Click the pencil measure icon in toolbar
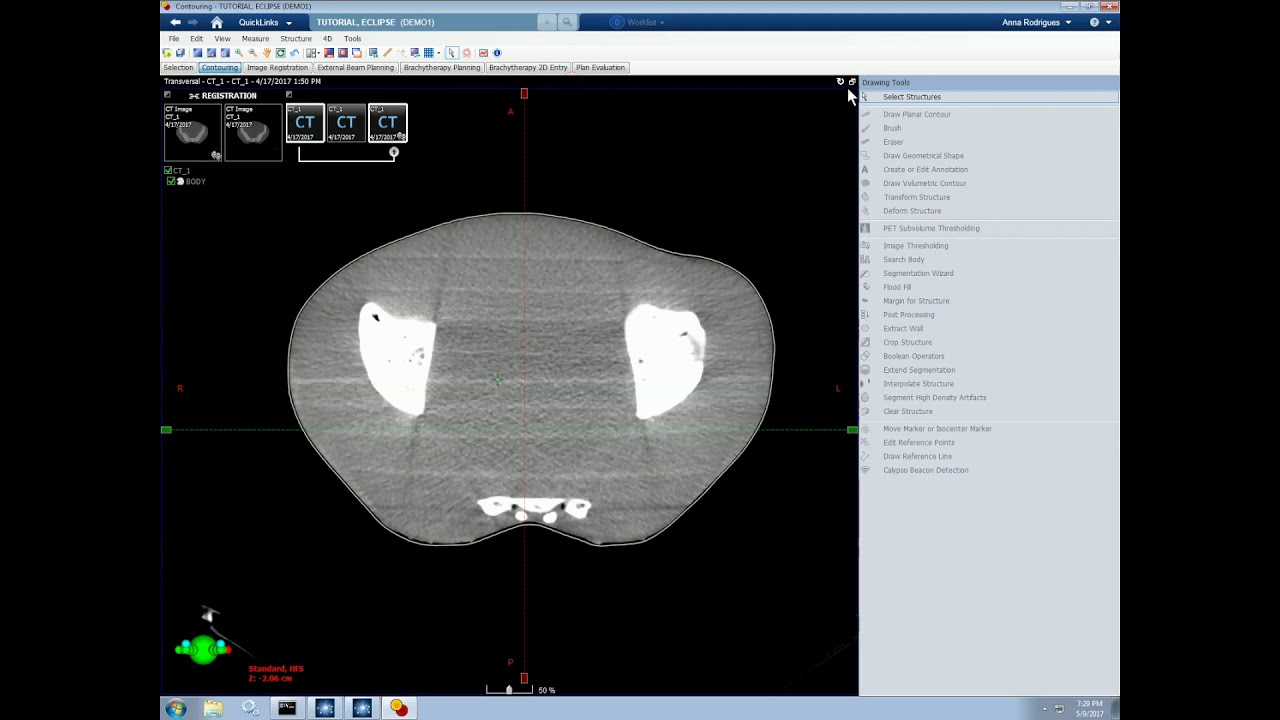Viewport: 1280px width, 720px height. click(x=387, y=53)
